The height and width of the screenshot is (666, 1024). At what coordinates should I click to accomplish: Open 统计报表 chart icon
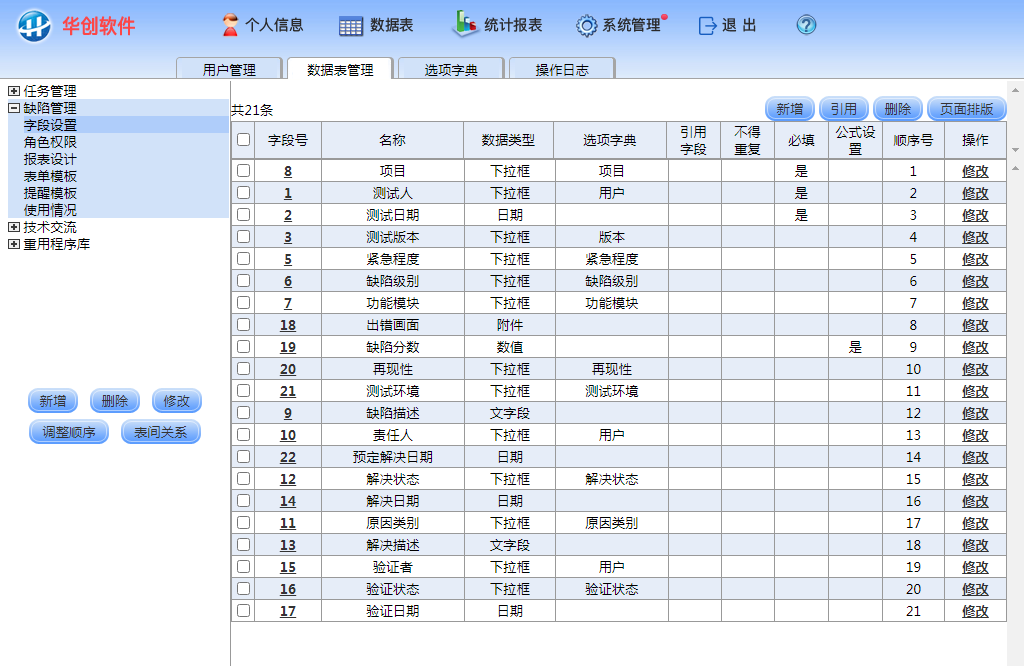tap(465, 24)
